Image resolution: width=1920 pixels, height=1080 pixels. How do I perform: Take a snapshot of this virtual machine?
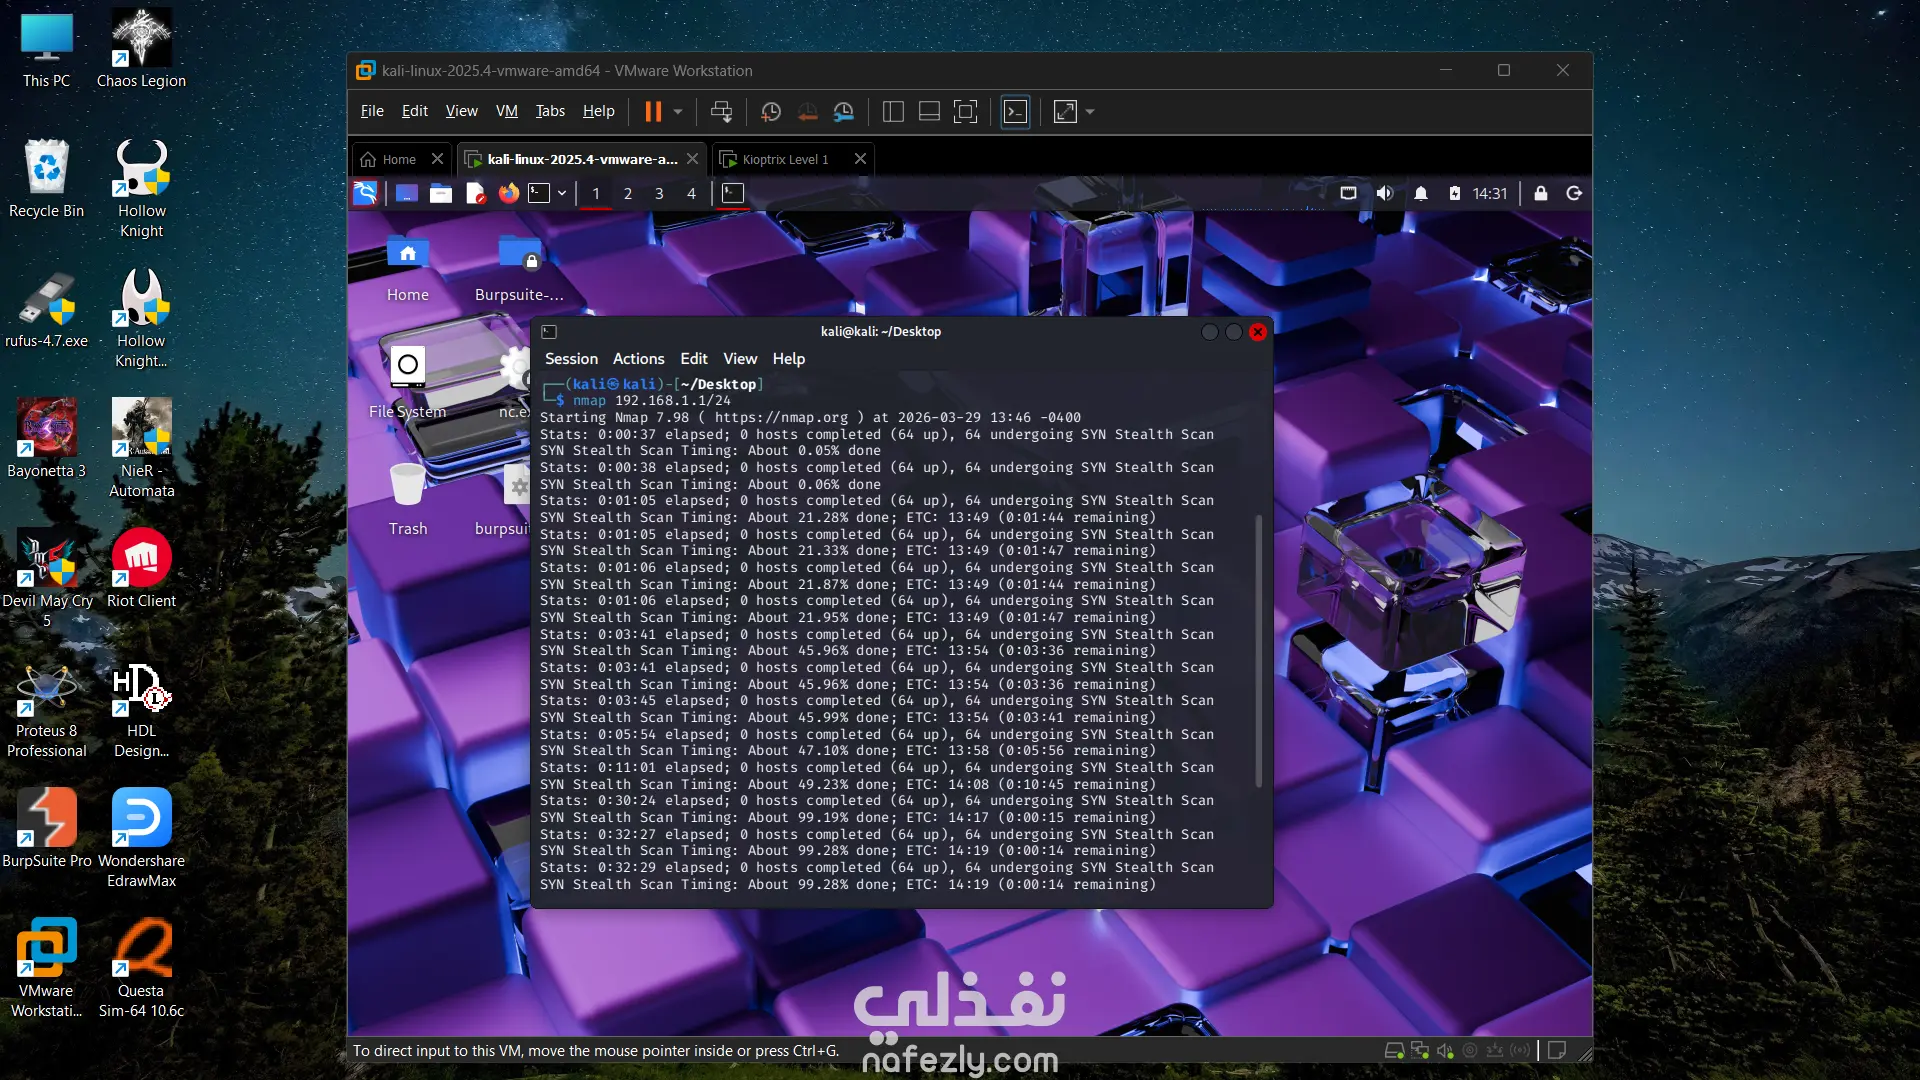pyautogui.click(x=770, y=112)
